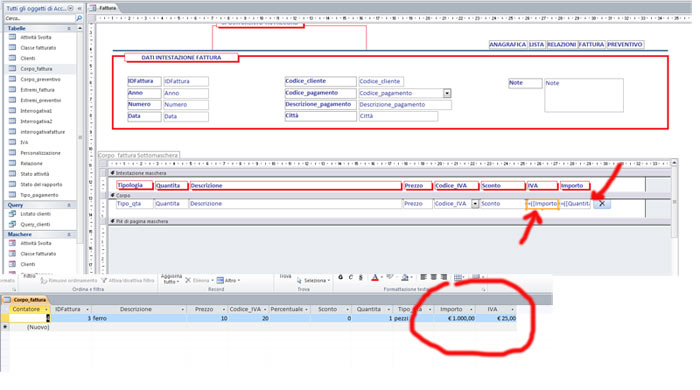The image size is (700, 390).
Task: Apply bold (G) formatting in ribbon
Action: [341, 278]
